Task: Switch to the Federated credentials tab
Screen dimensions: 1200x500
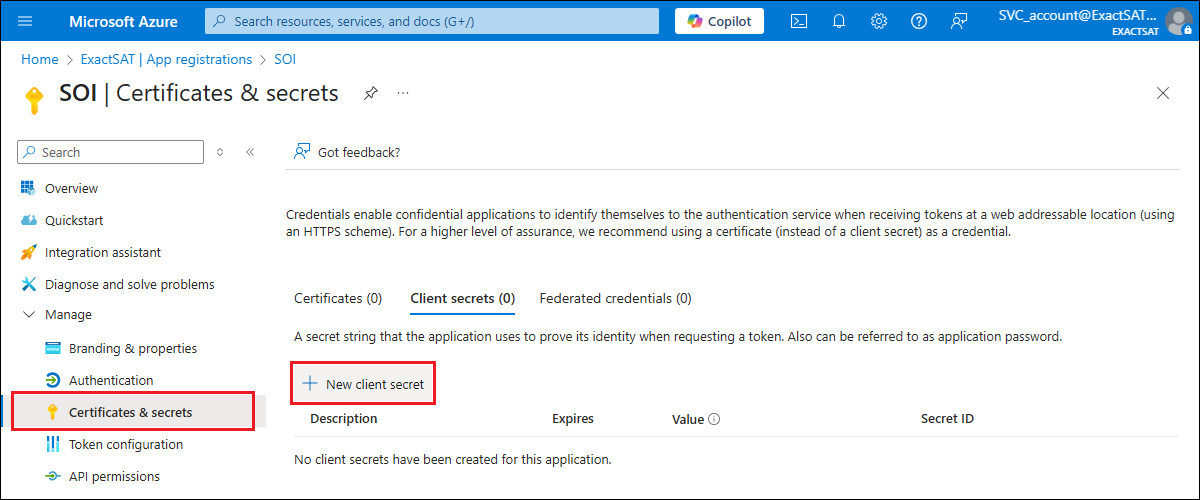Action: click(615, 298)
